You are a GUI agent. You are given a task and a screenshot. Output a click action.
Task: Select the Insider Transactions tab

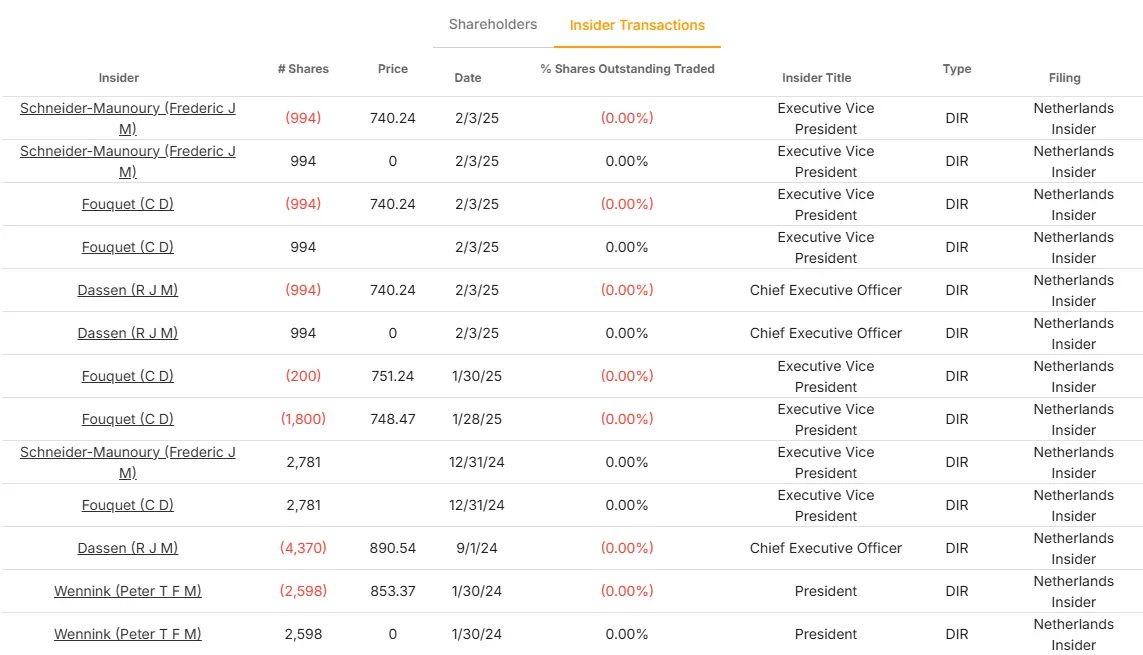coord(637,25)
